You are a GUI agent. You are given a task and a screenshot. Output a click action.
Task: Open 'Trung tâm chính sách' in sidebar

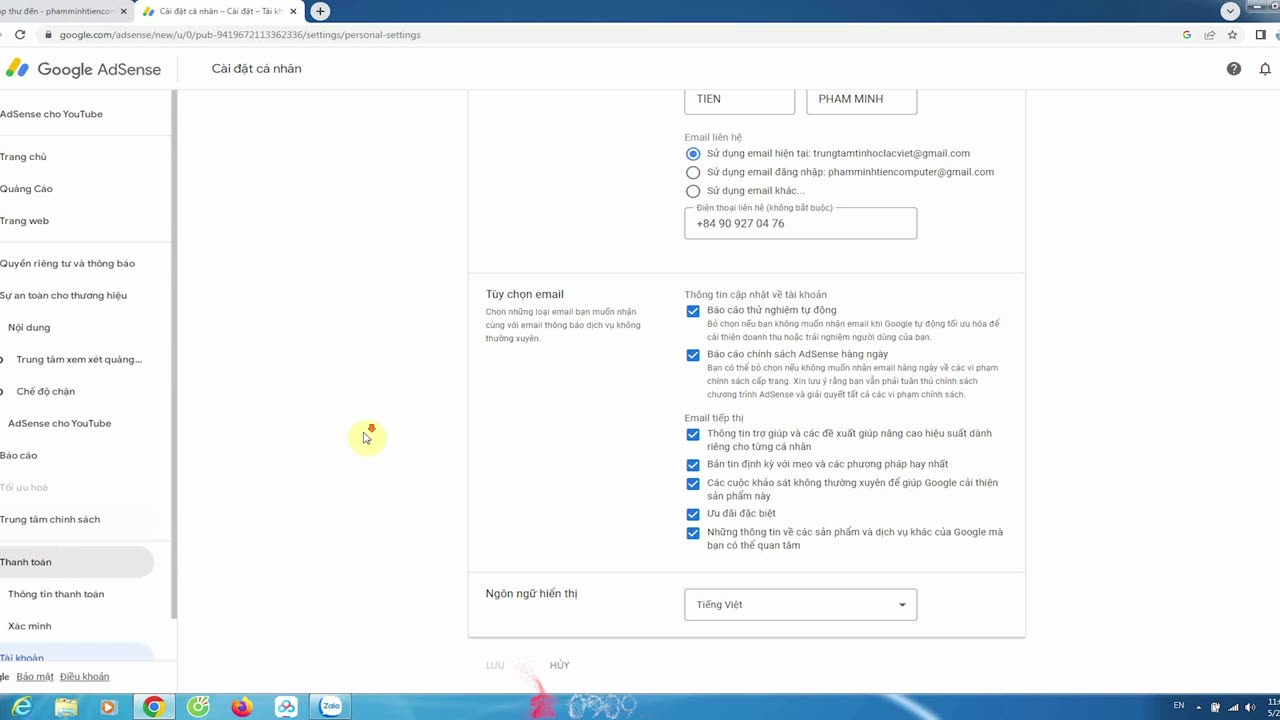coord(50,520)
